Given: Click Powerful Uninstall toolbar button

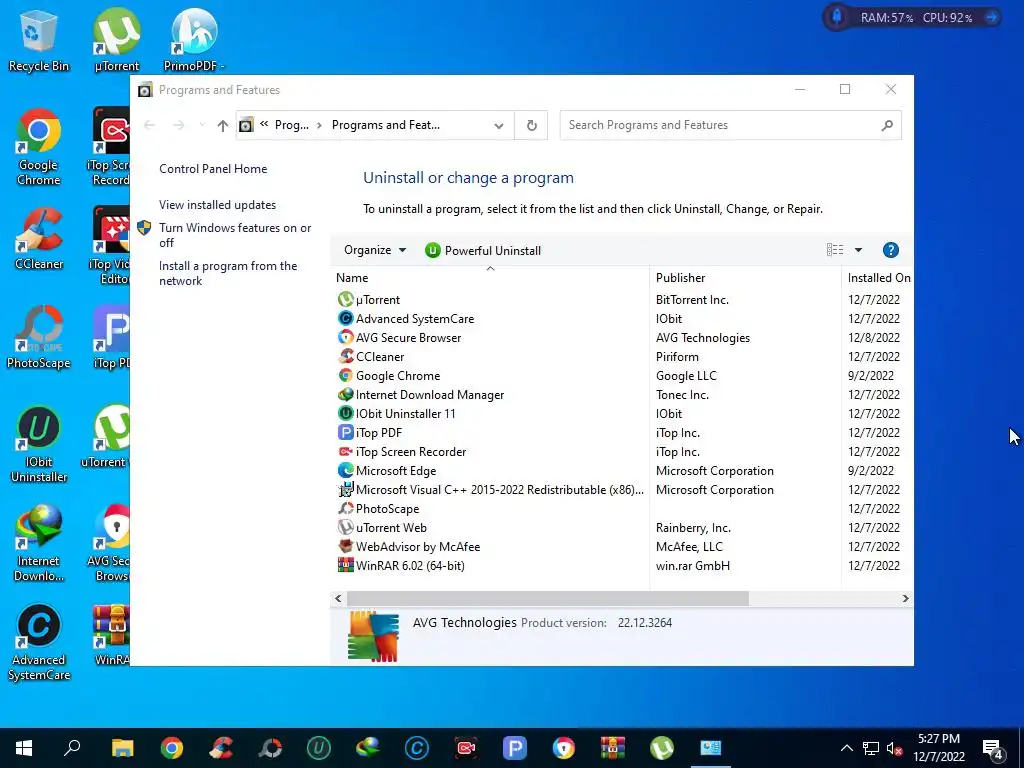Looking at the screenshot, I should pyautogui.click(x=483, y=250).
